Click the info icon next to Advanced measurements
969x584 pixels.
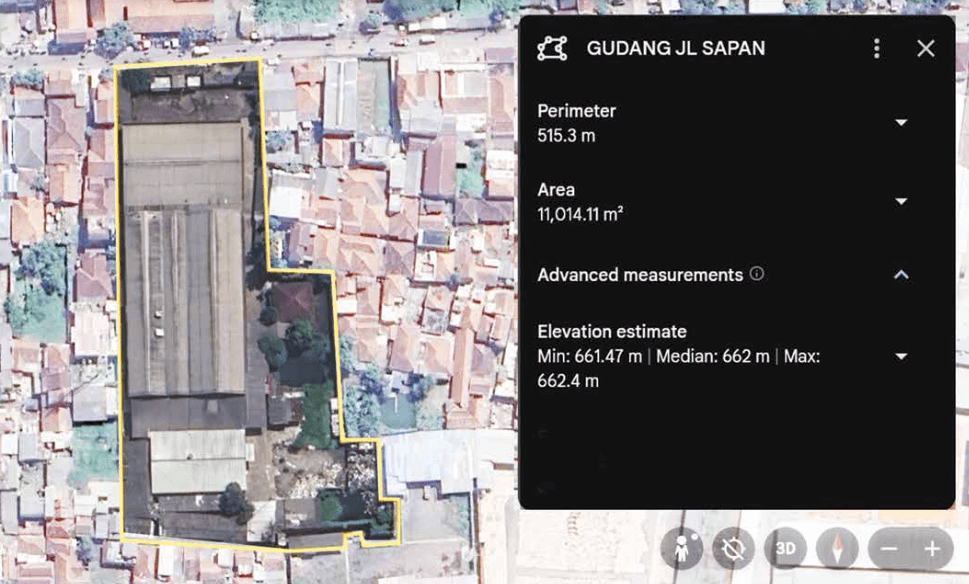pos(757,274)
